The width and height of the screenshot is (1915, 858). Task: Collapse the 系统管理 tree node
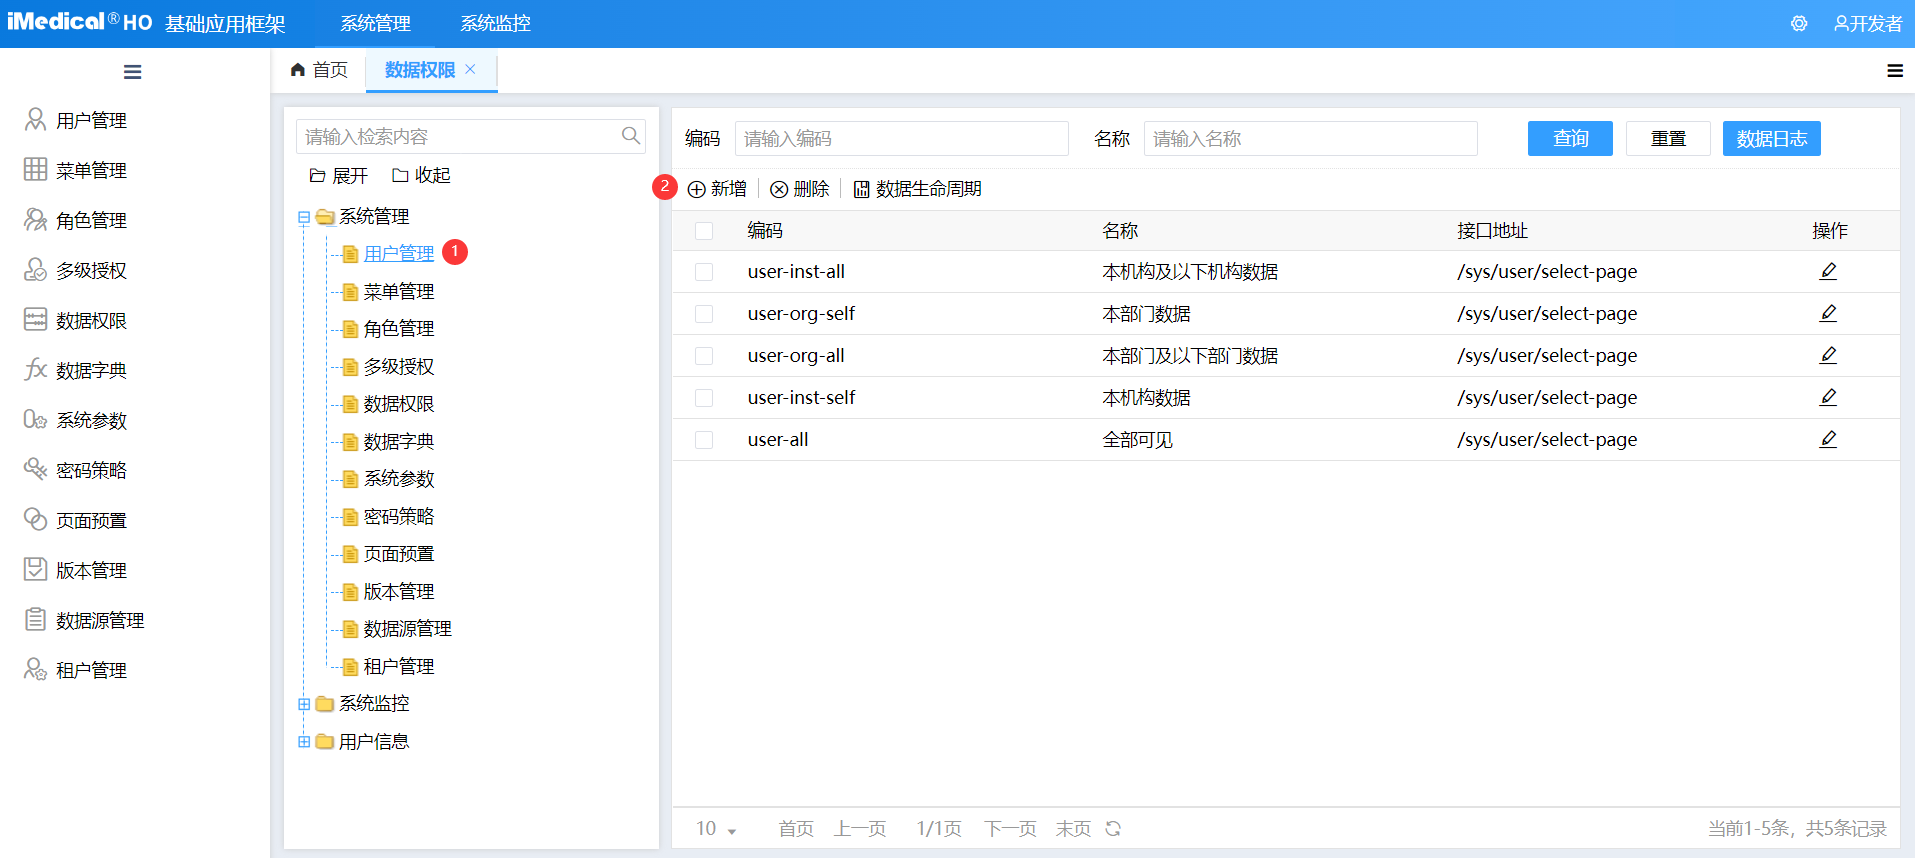[304, 217]
